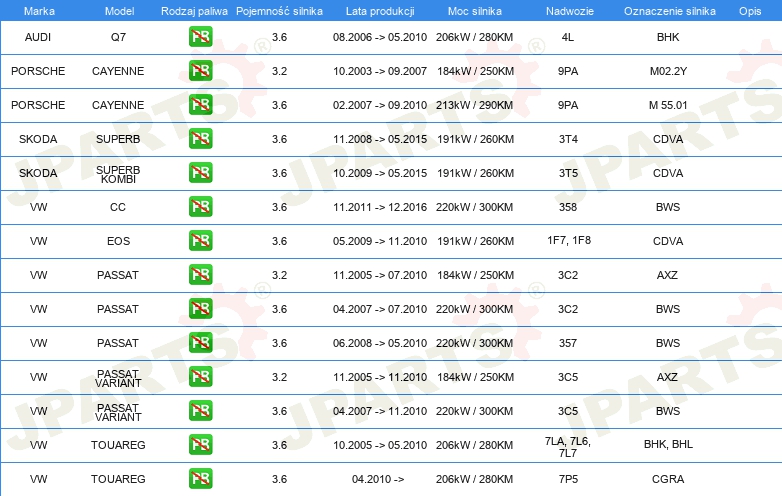
Task: Click the fuel icon in PASSAT 3C2 BWS row
Action: [x=200, y=309]
